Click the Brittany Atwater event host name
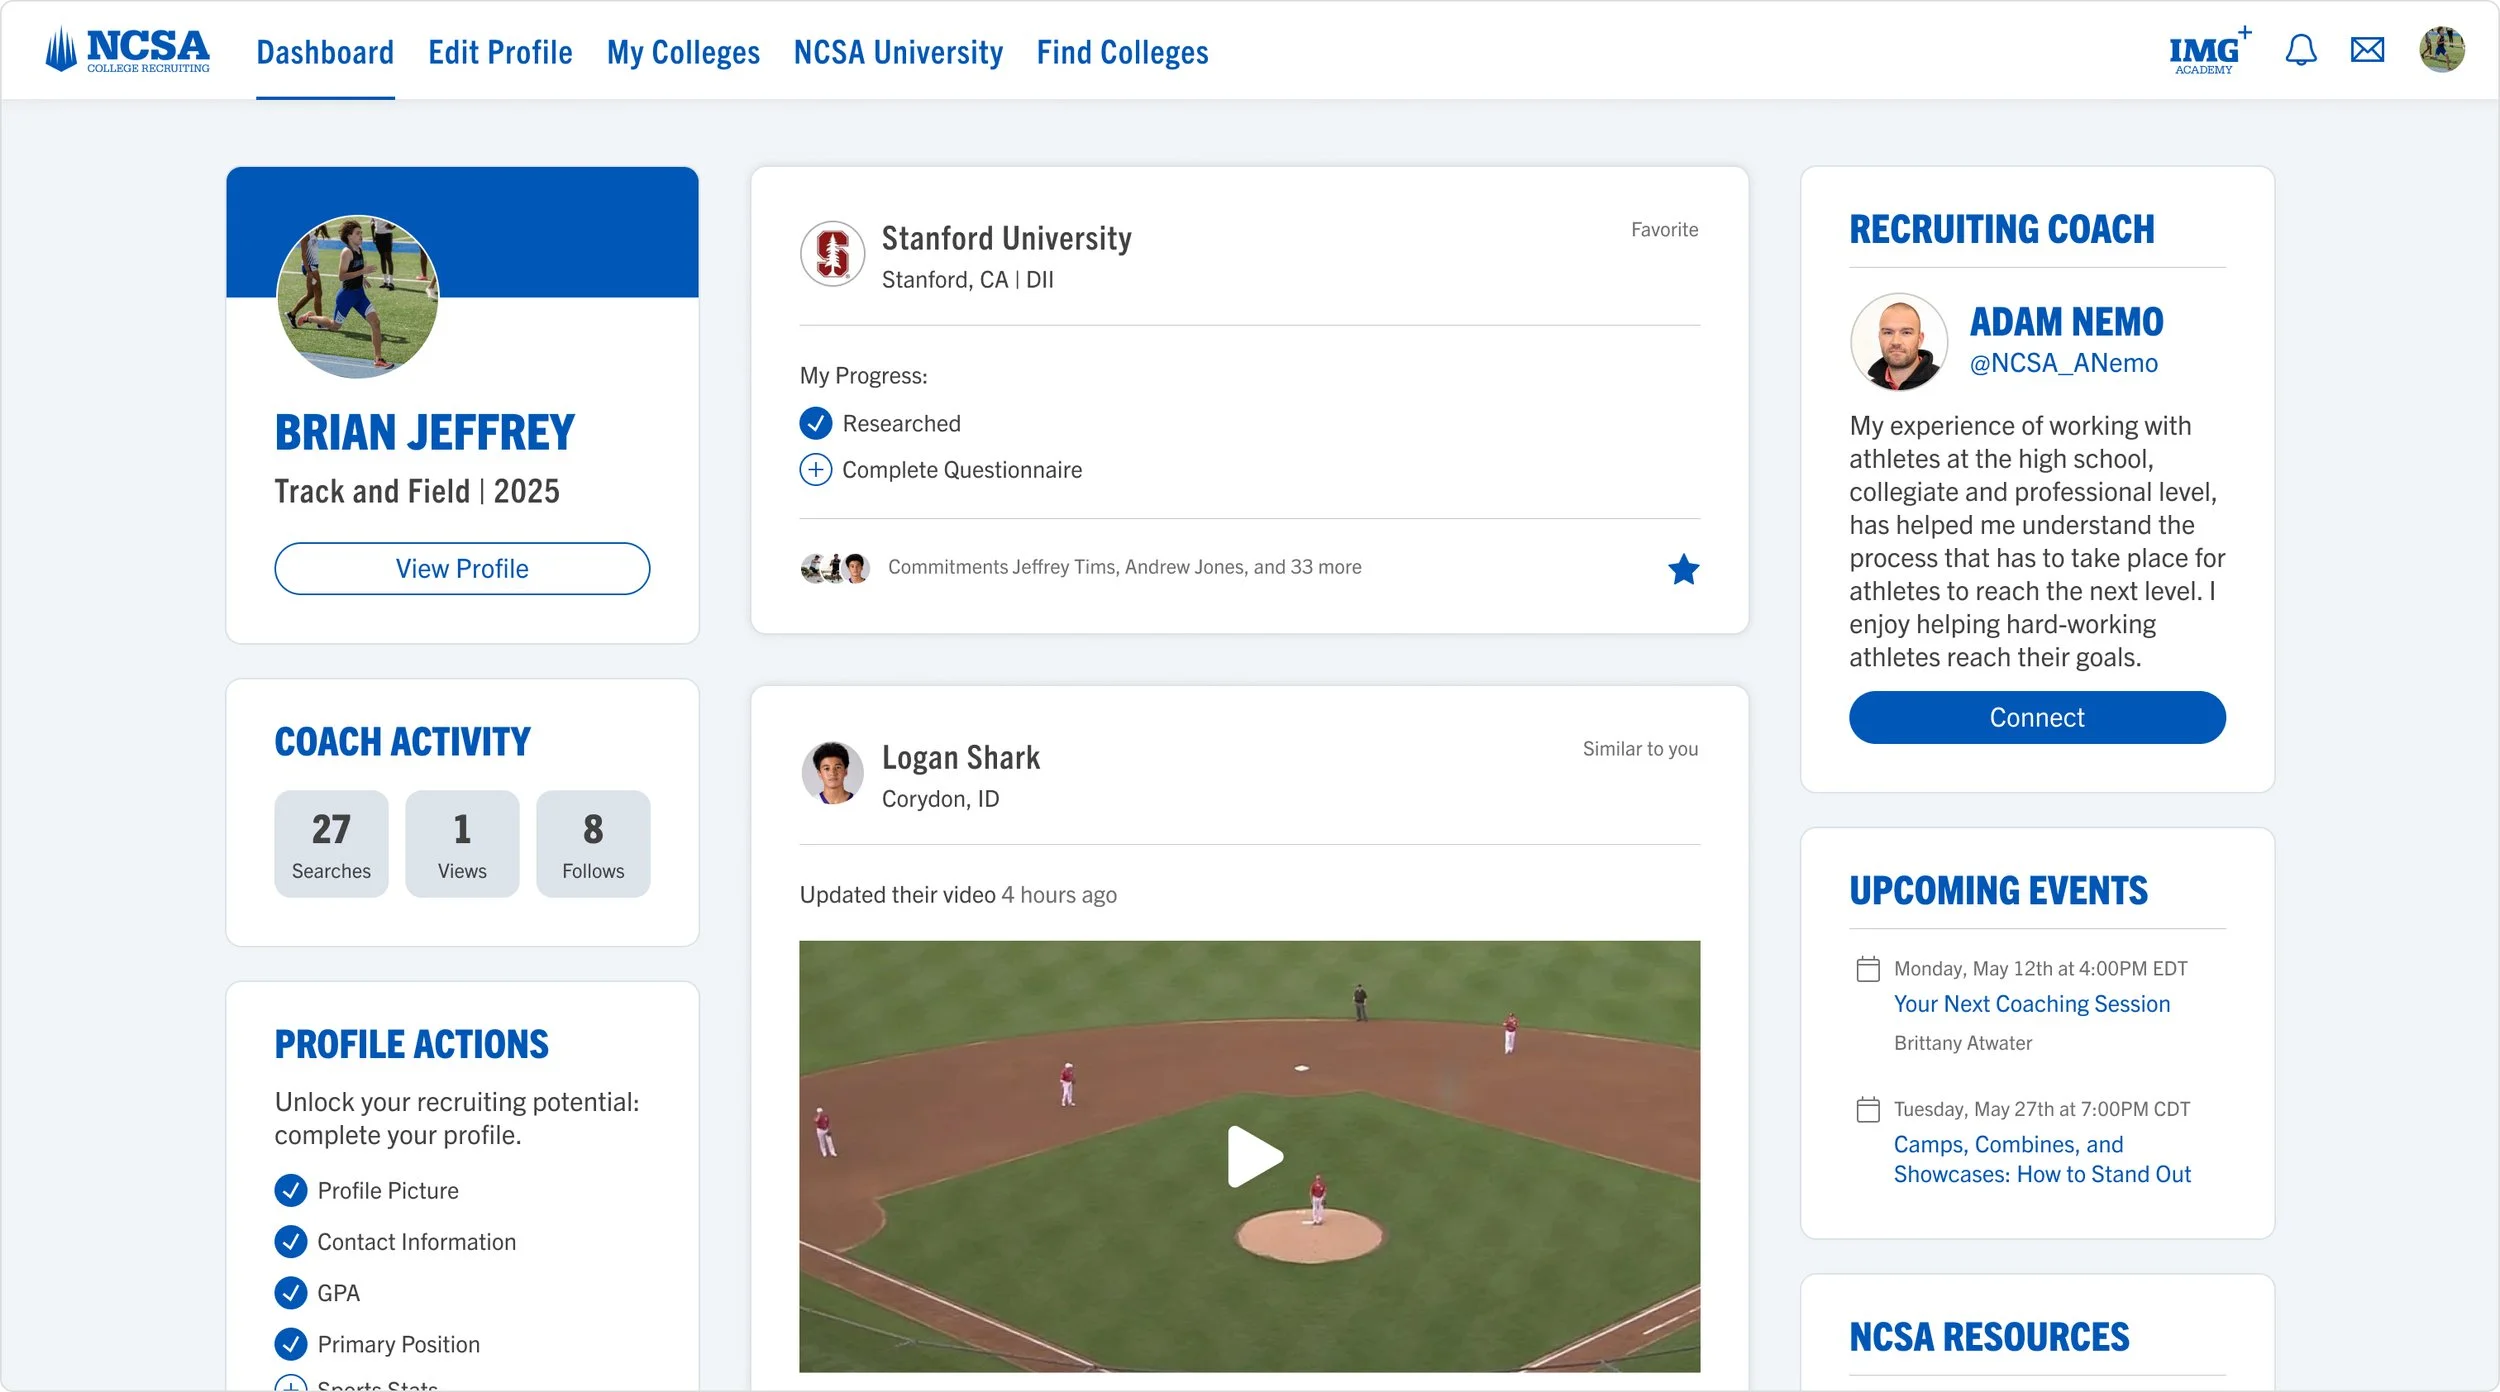 click(x=1963, y=1043)
